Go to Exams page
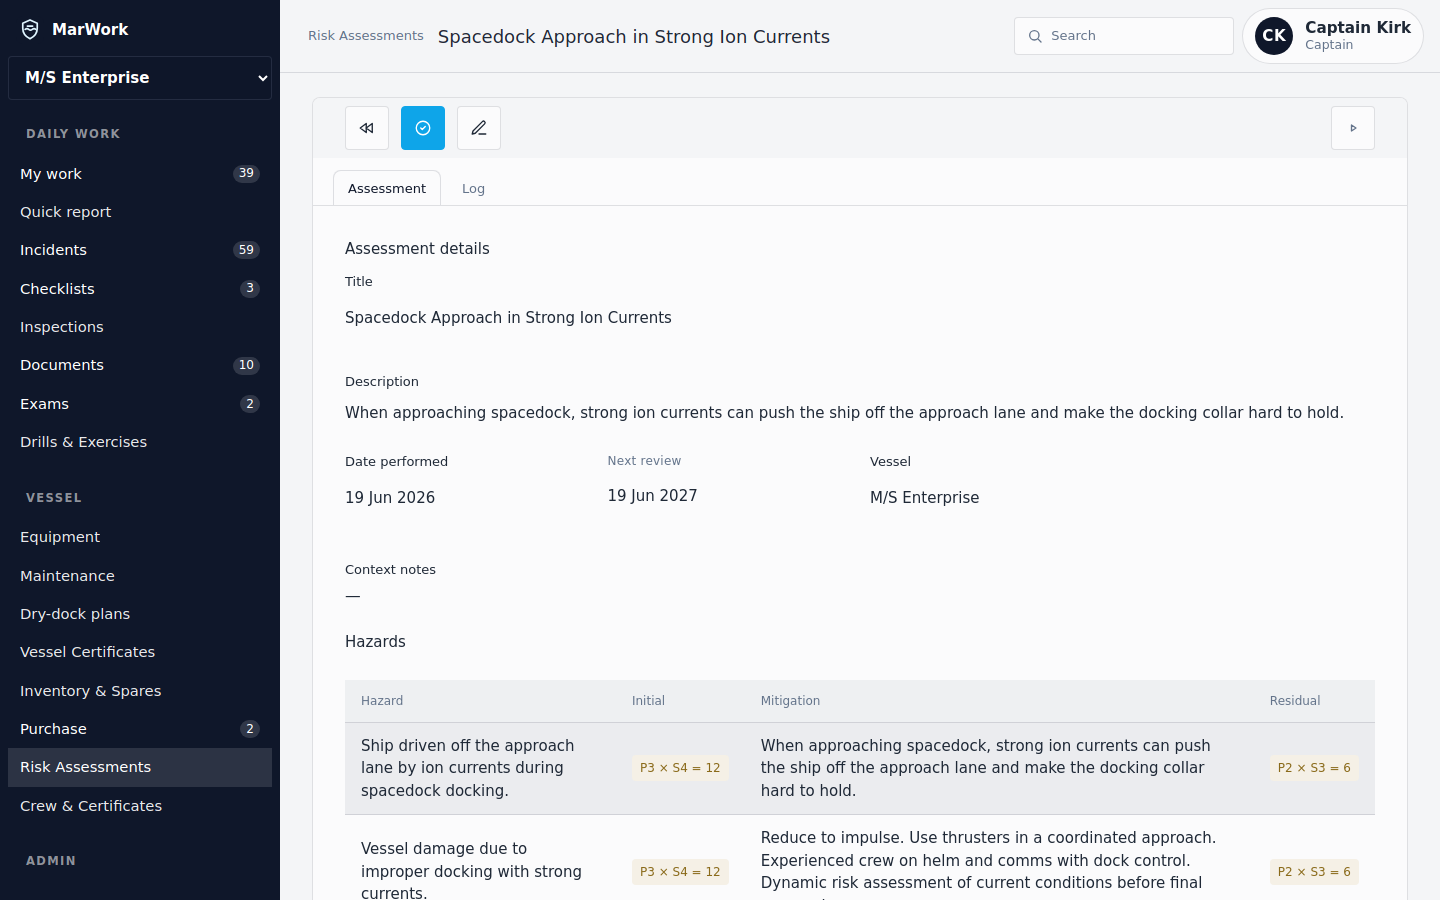The height and width of the screenshot is (900, 1440). [x=140, y=404]
